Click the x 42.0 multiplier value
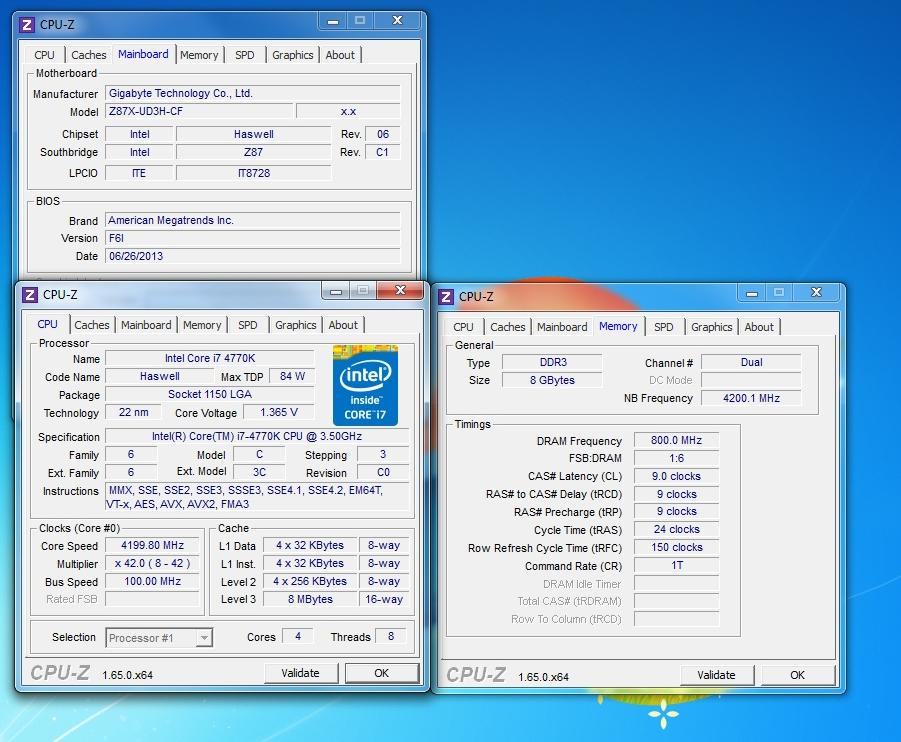The width and height of the screenshot is (901, 742). point(152,563)
